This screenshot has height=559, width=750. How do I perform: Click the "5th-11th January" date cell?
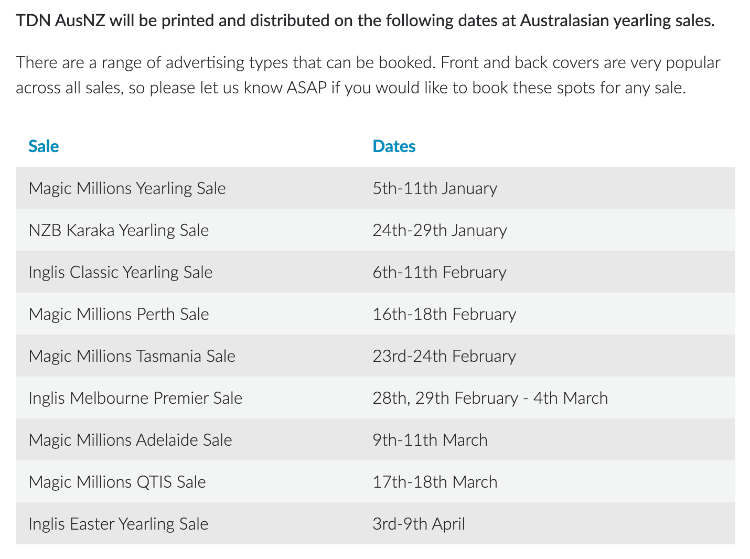pos(434,188)
